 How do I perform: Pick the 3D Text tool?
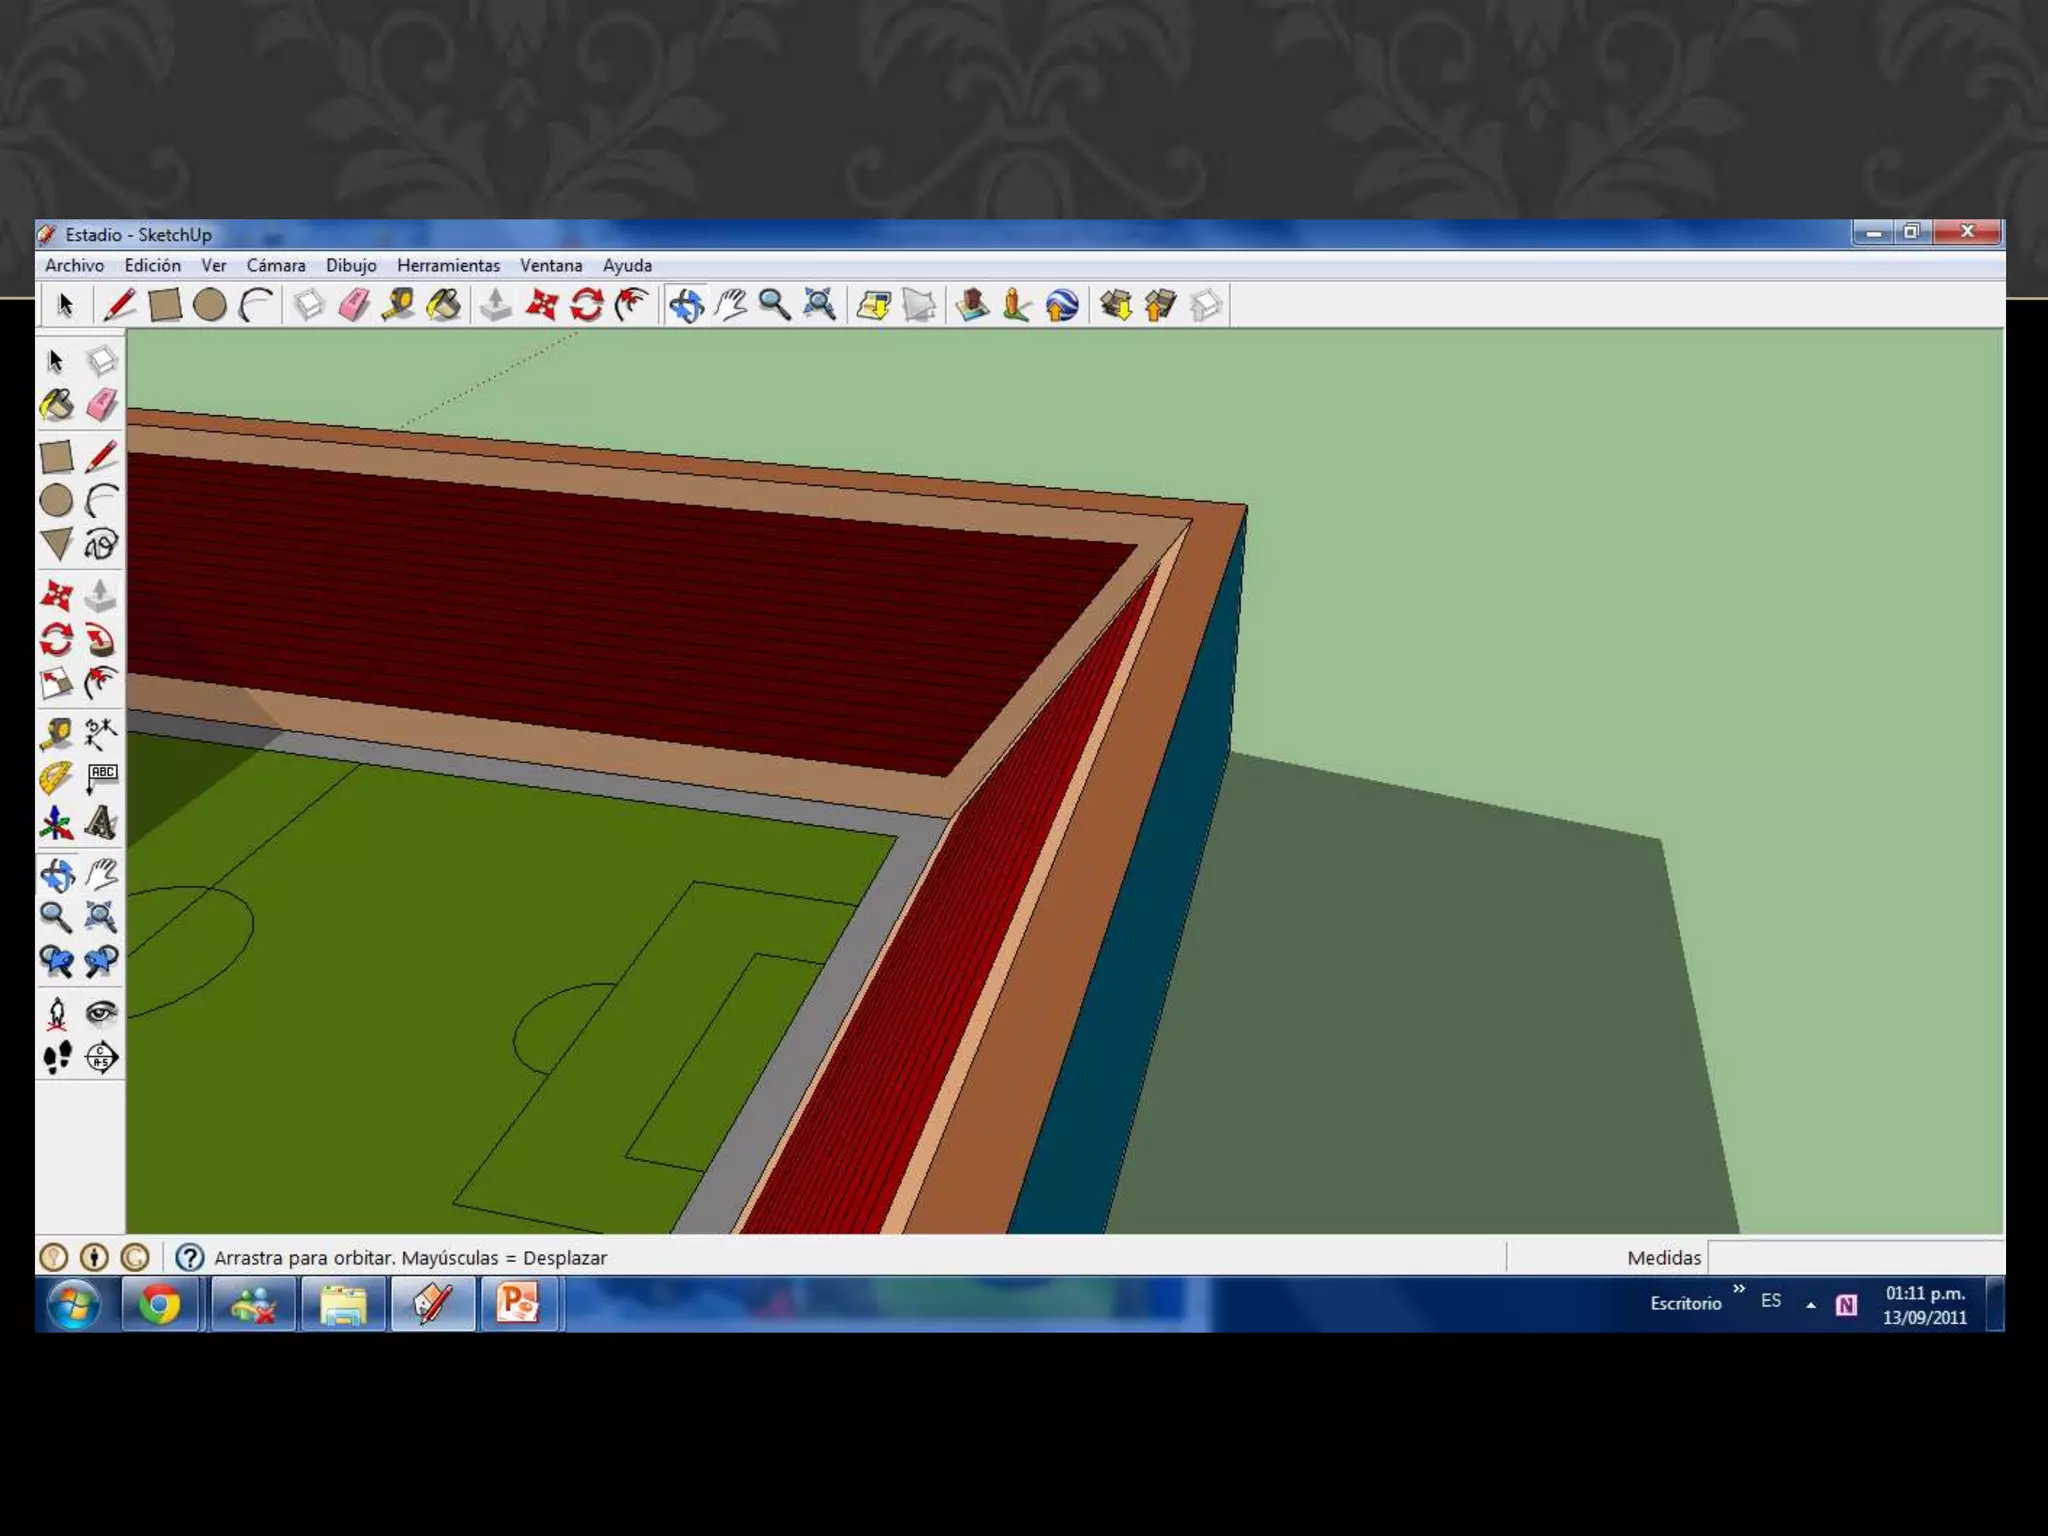(100, 822)
